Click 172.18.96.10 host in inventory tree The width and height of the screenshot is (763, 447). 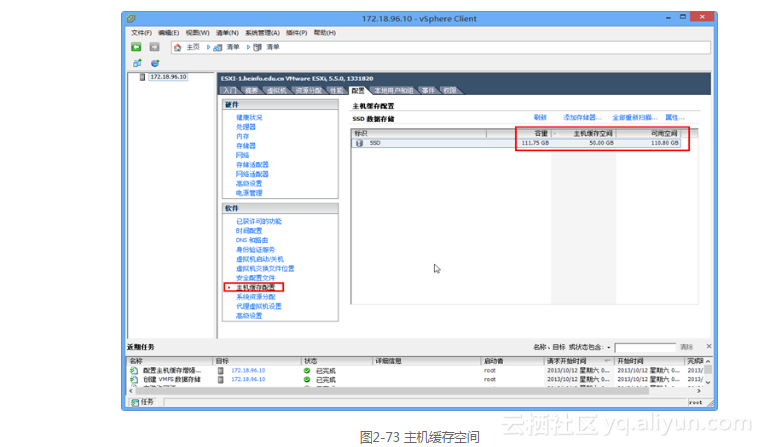[x=168, y=77]
